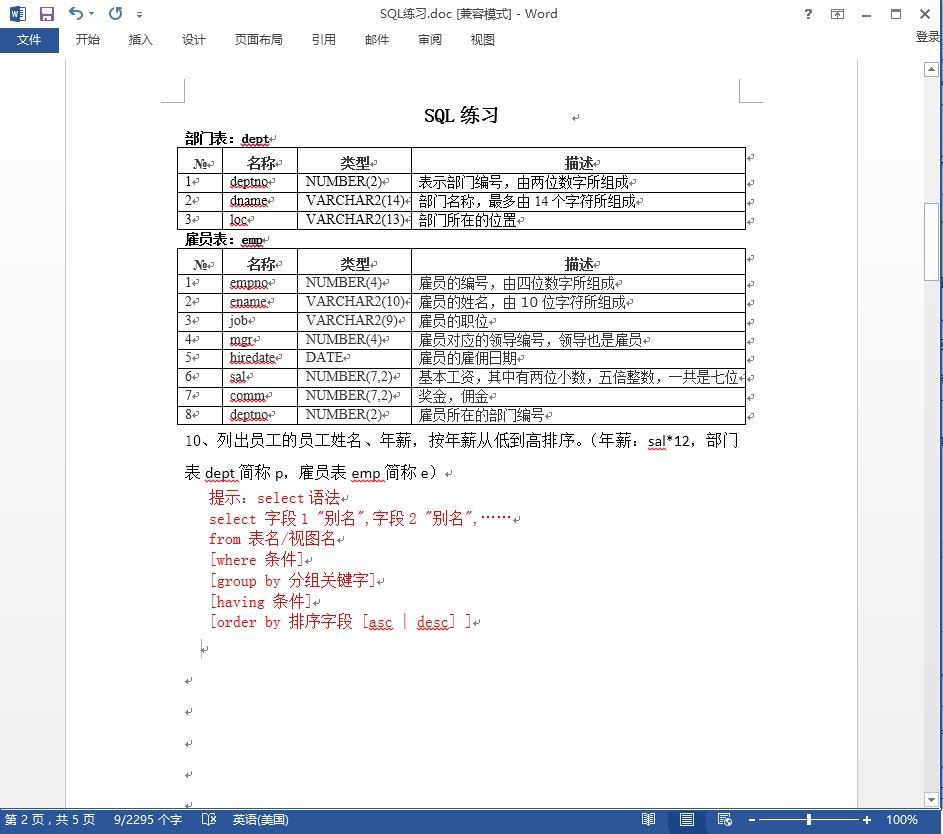Click the zoom slider handle
This screenshot has height=834, width=943.
coord(809,820)
